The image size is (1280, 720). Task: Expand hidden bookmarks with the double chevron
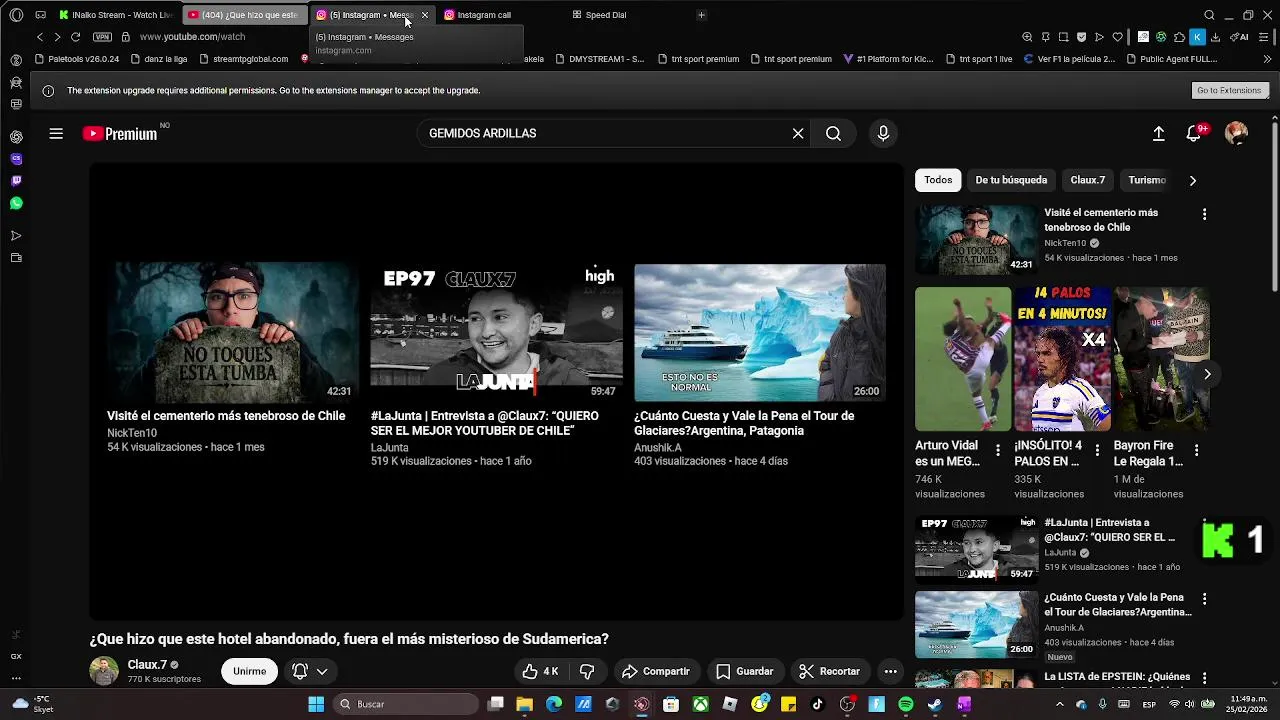[1267, 59]
